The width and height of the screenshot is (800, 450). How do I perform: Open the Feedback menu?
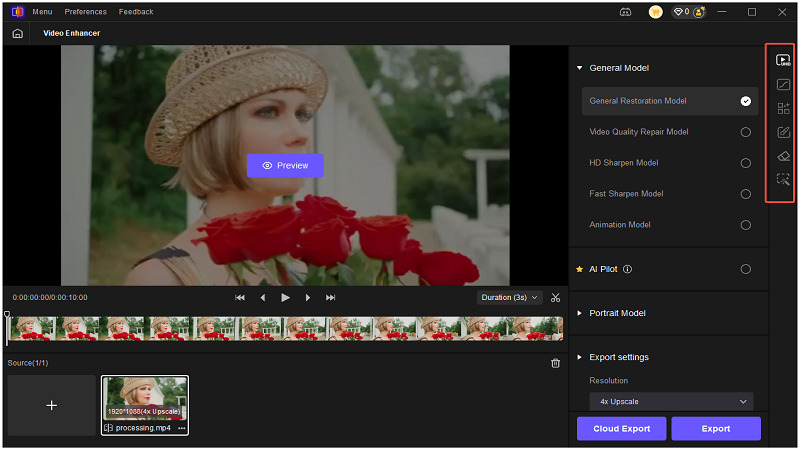coord(136,12)
